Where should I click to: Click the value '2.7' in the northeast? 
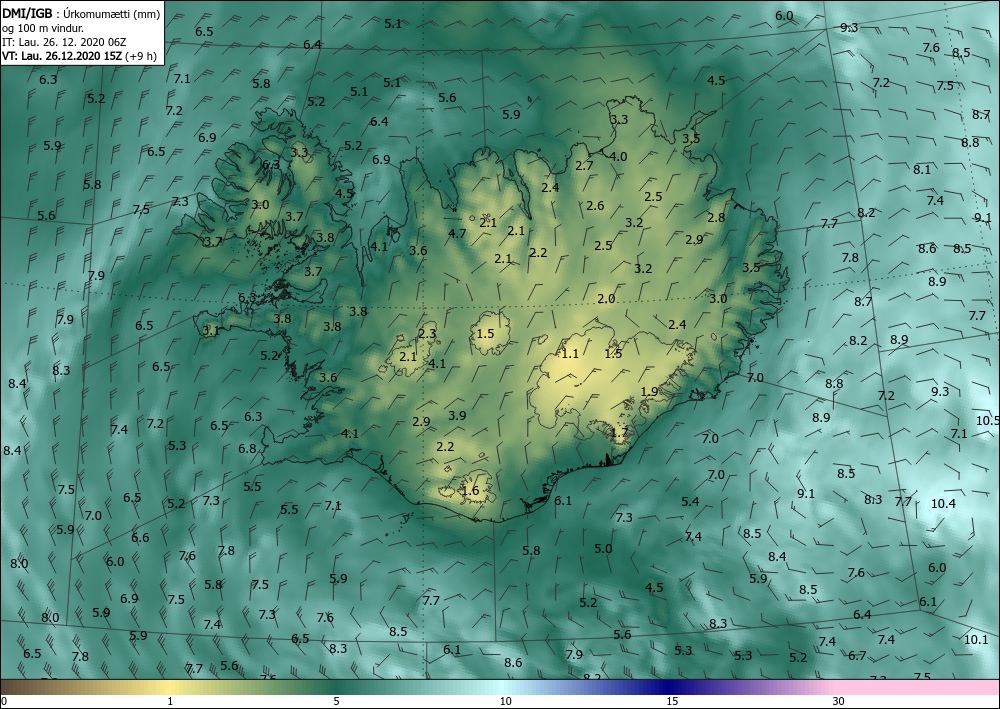(x=584, y=165)
